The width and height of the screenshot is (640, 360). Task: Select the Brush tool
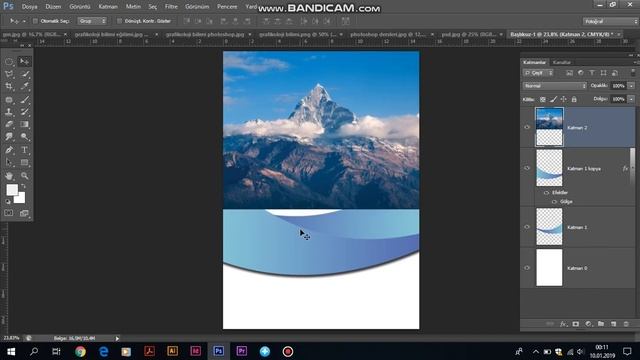pos(24,100)
